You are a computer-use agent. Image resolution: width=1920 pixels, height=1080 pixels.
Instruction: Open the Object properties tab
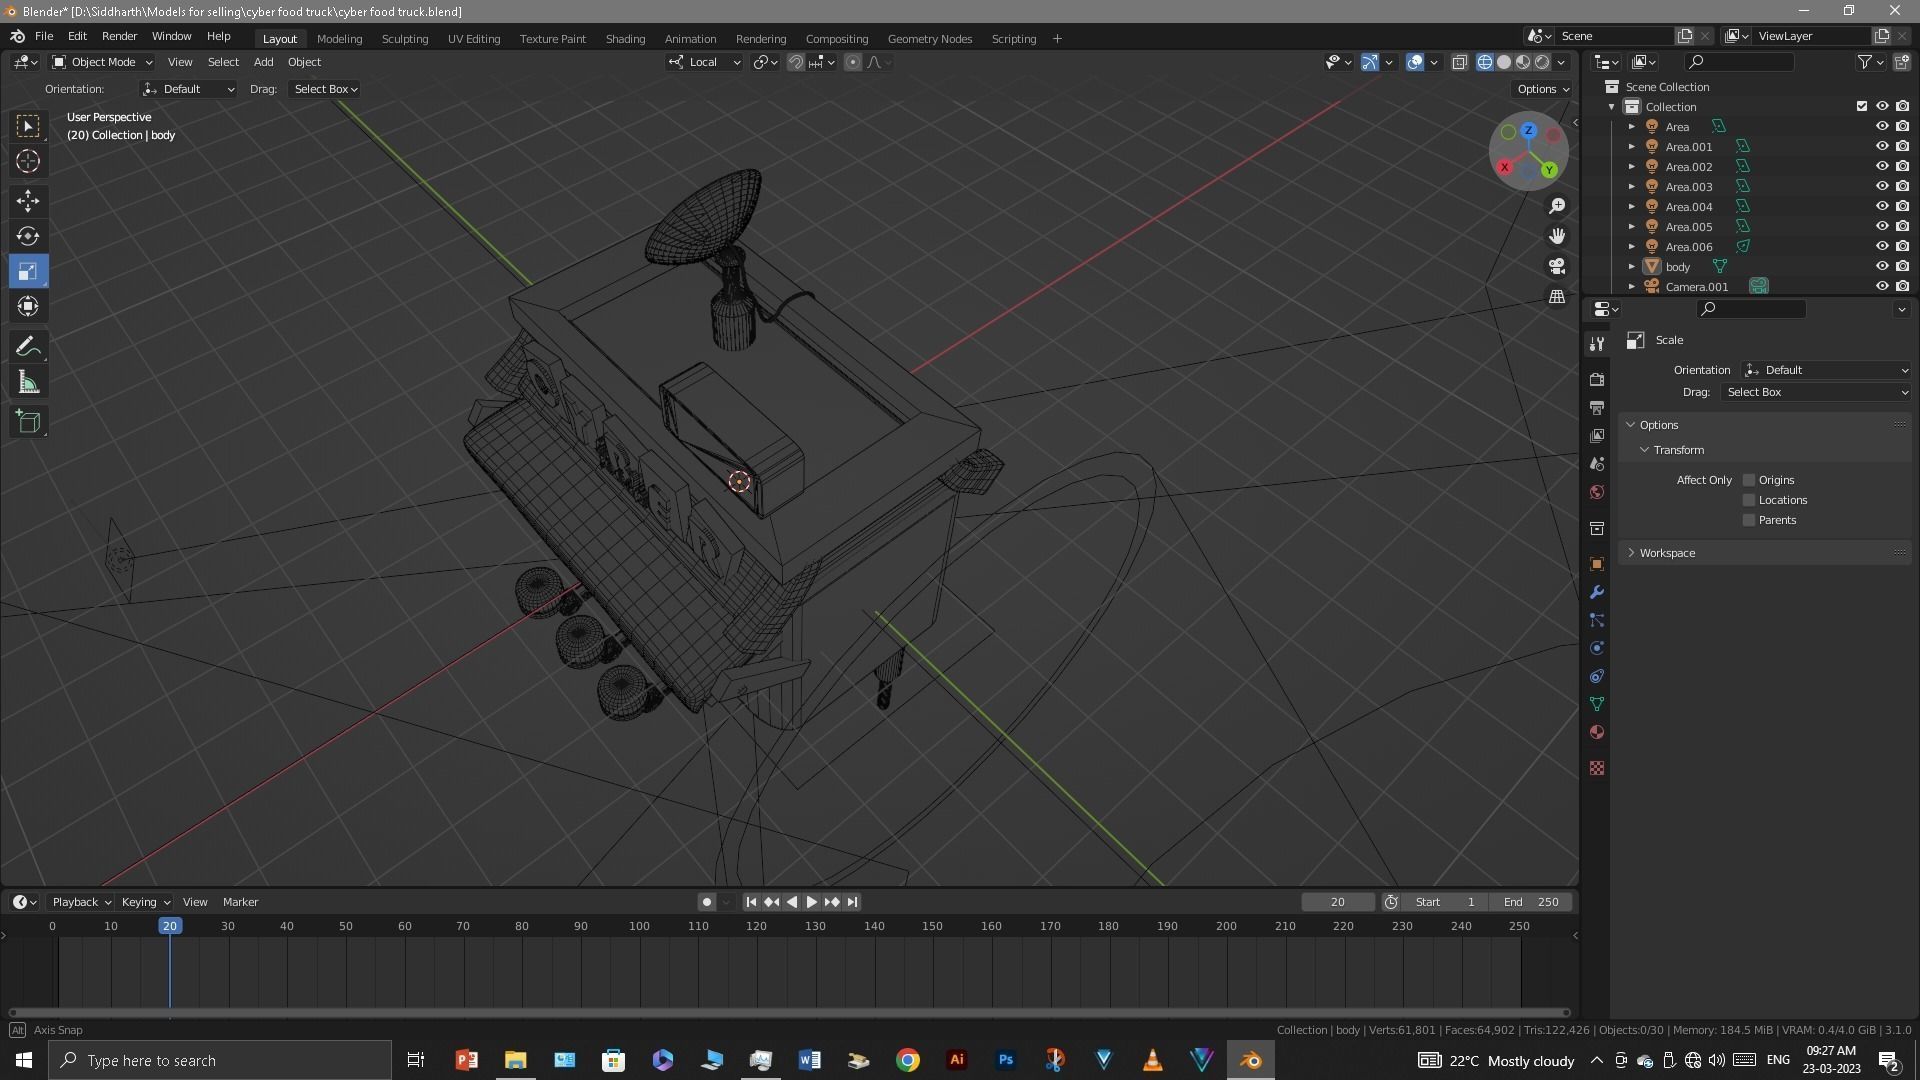[1597, 564]
